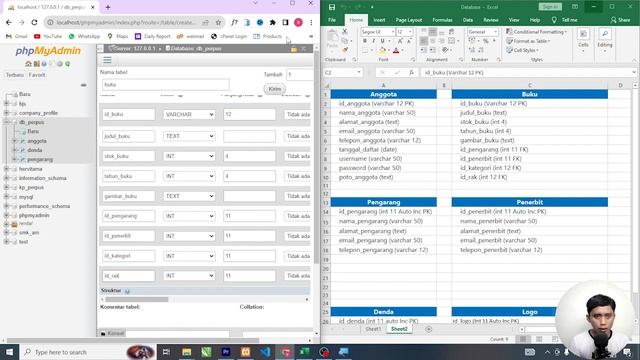640x360 pixels.
Task: Open the Terbaru list in phpMyAdmin sidebar
Action: coord(15,75)
